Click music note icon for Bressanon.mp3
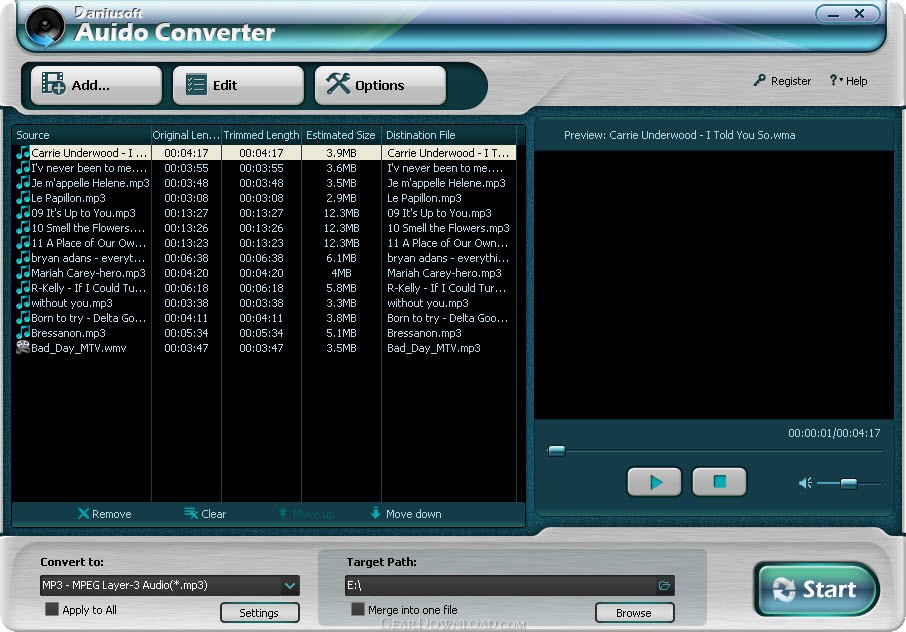Image resolution: width=906 pixels, height=632 pixels. [x=23, y=333]
